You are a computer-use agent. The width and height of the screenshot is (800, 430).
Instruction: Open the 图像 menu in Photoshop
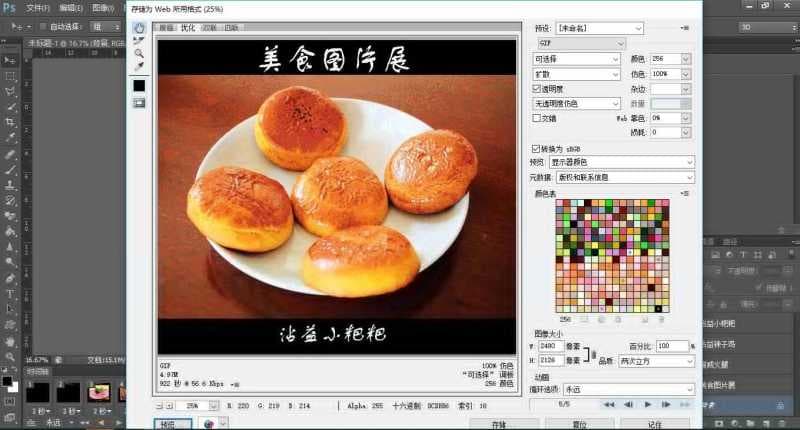[103, 8]
